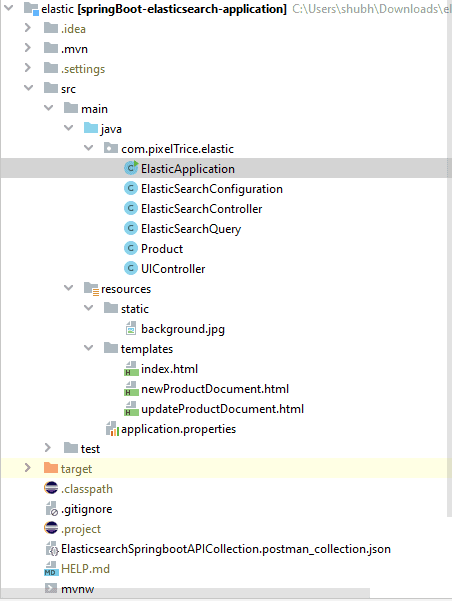Click the .gitignore file icon
This screenshot has height=601, width=452.
pyautogui.click(x=51, y=509)
